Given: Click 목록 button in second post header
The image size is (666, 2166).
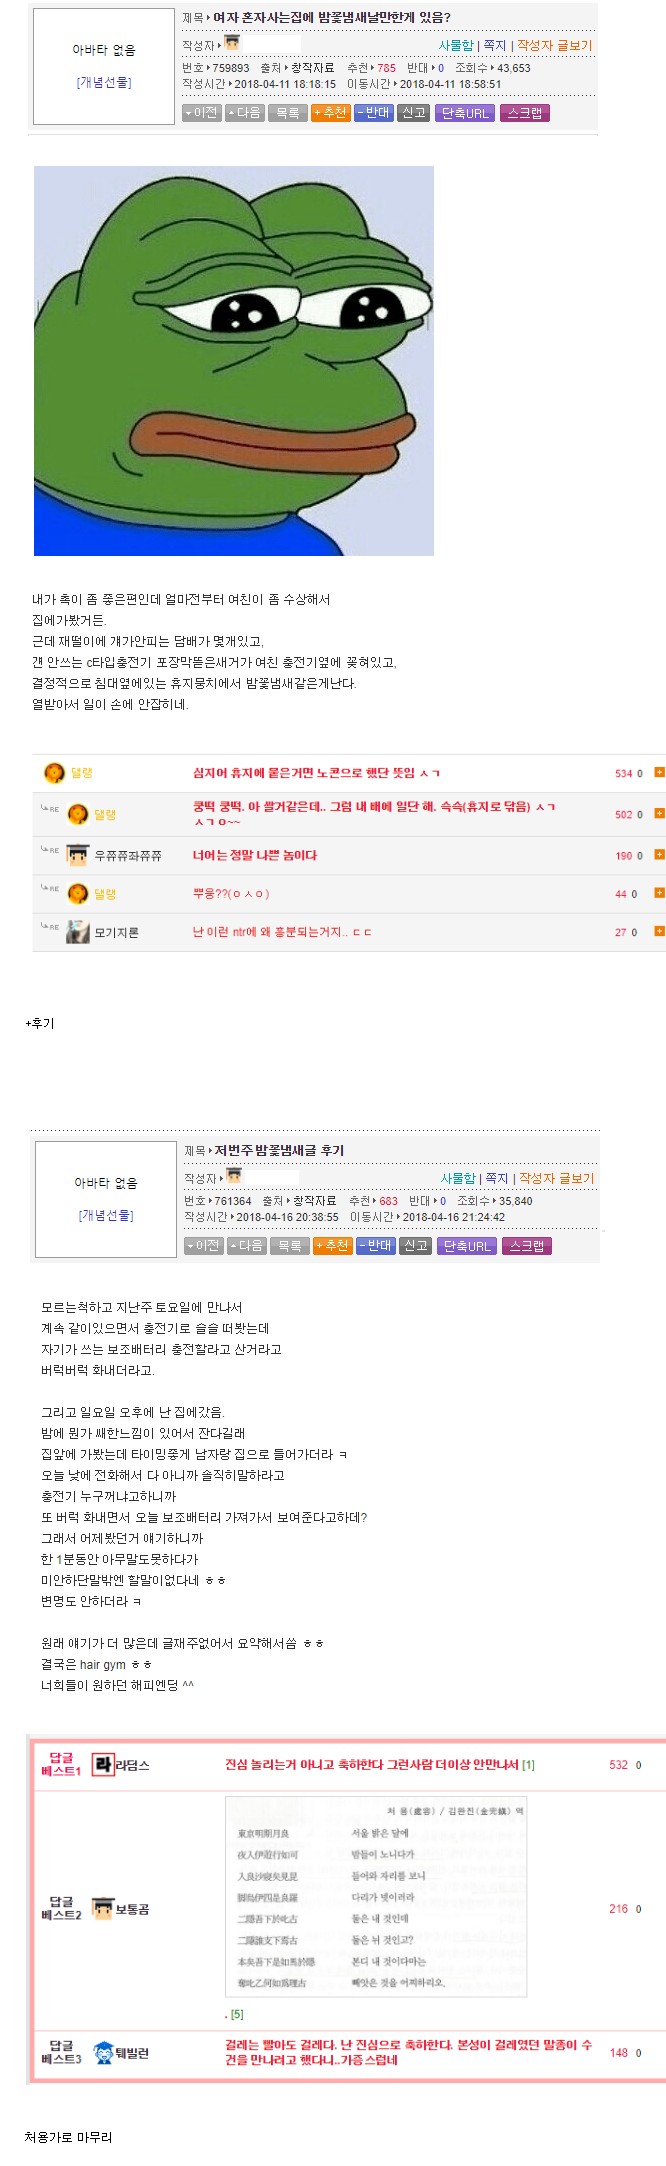Looking at the screenshot, I should click(290, 1246).
